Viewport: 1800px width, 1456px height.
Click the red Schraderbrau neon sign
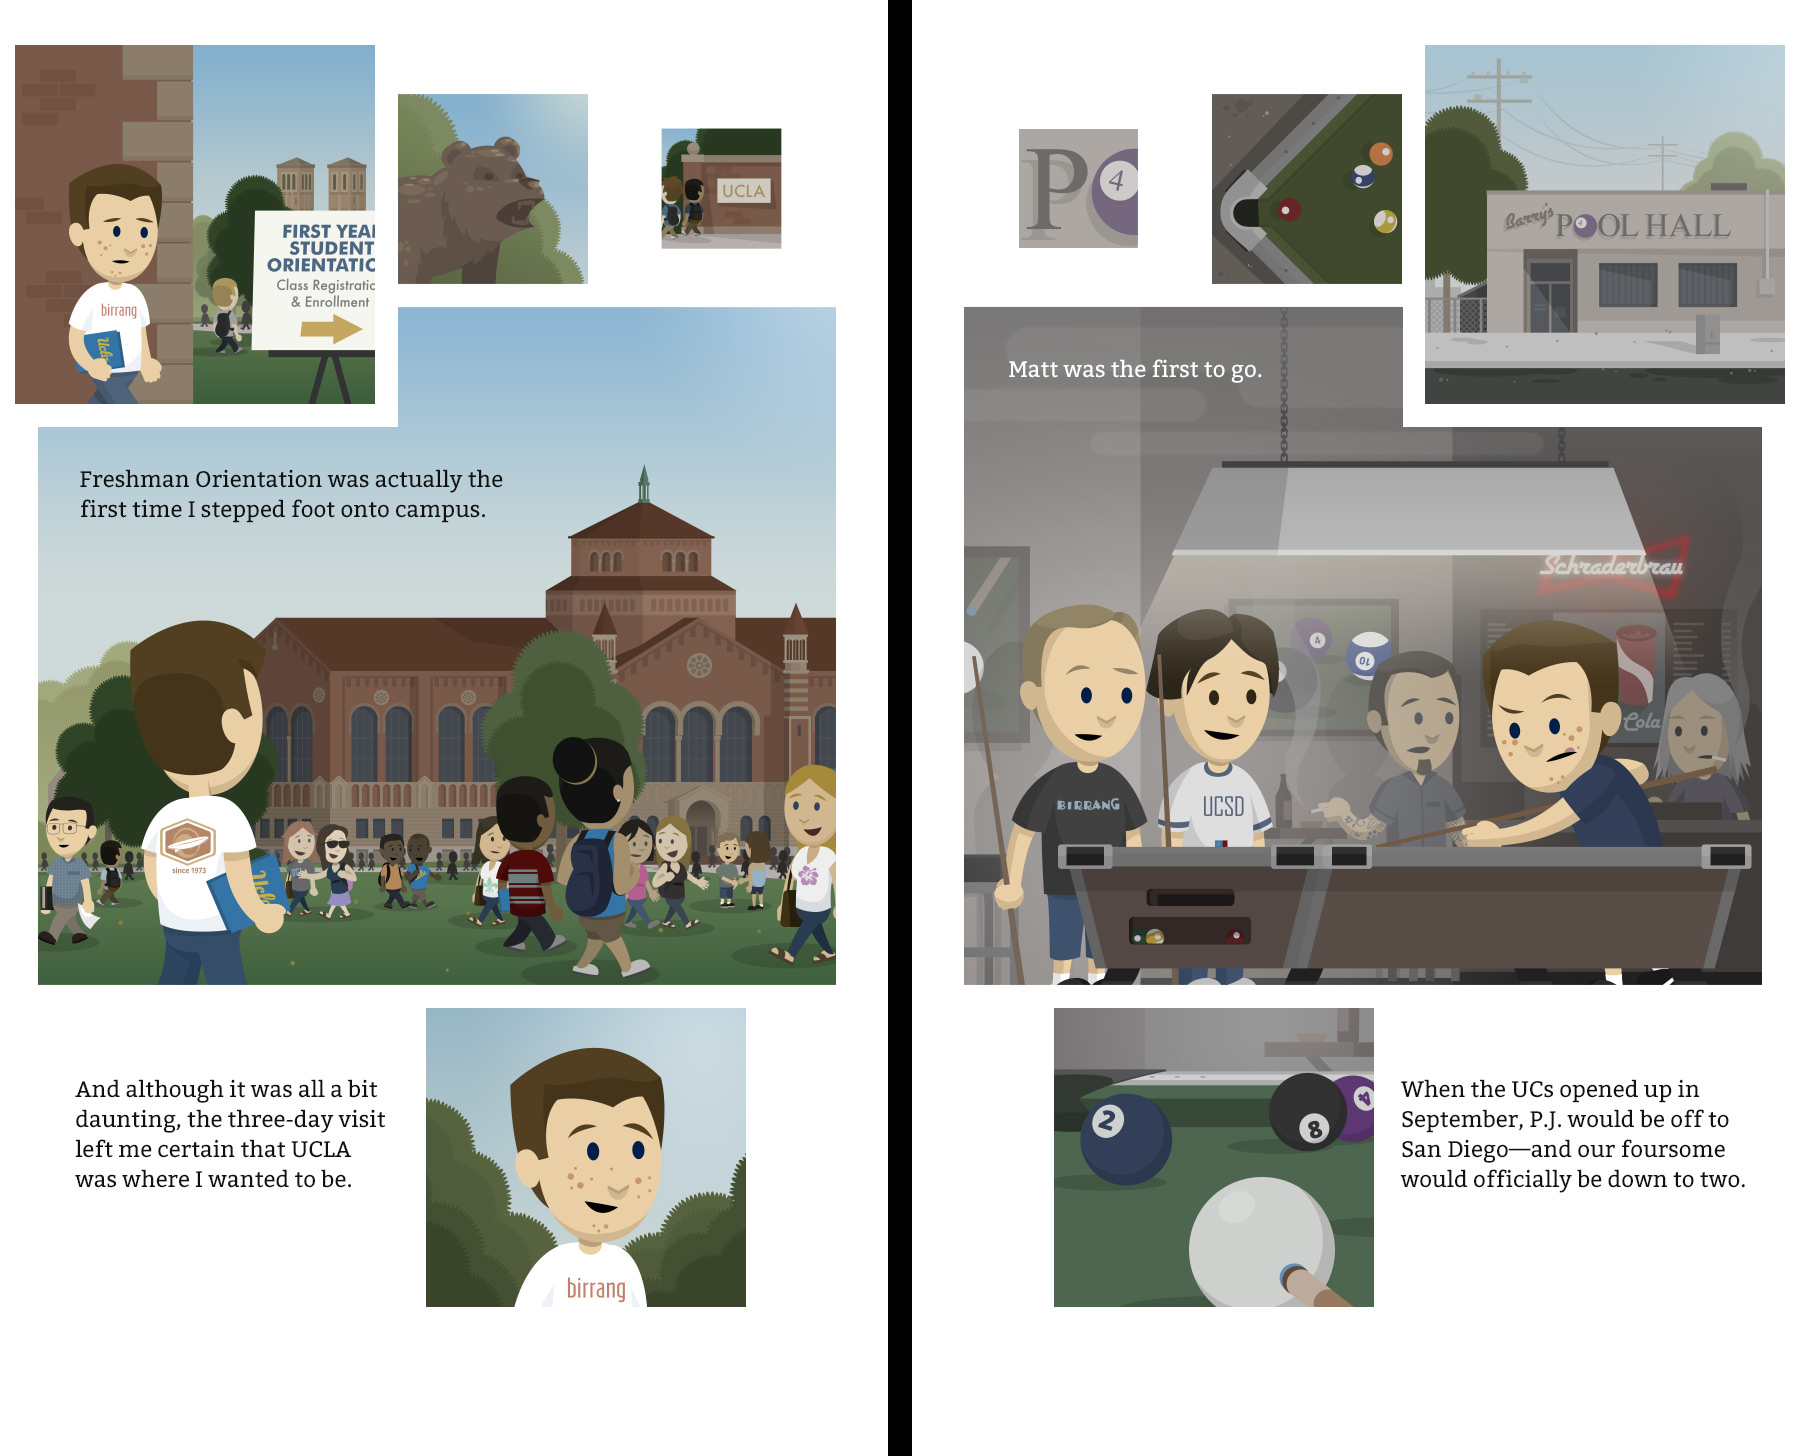click(1612, 567)
